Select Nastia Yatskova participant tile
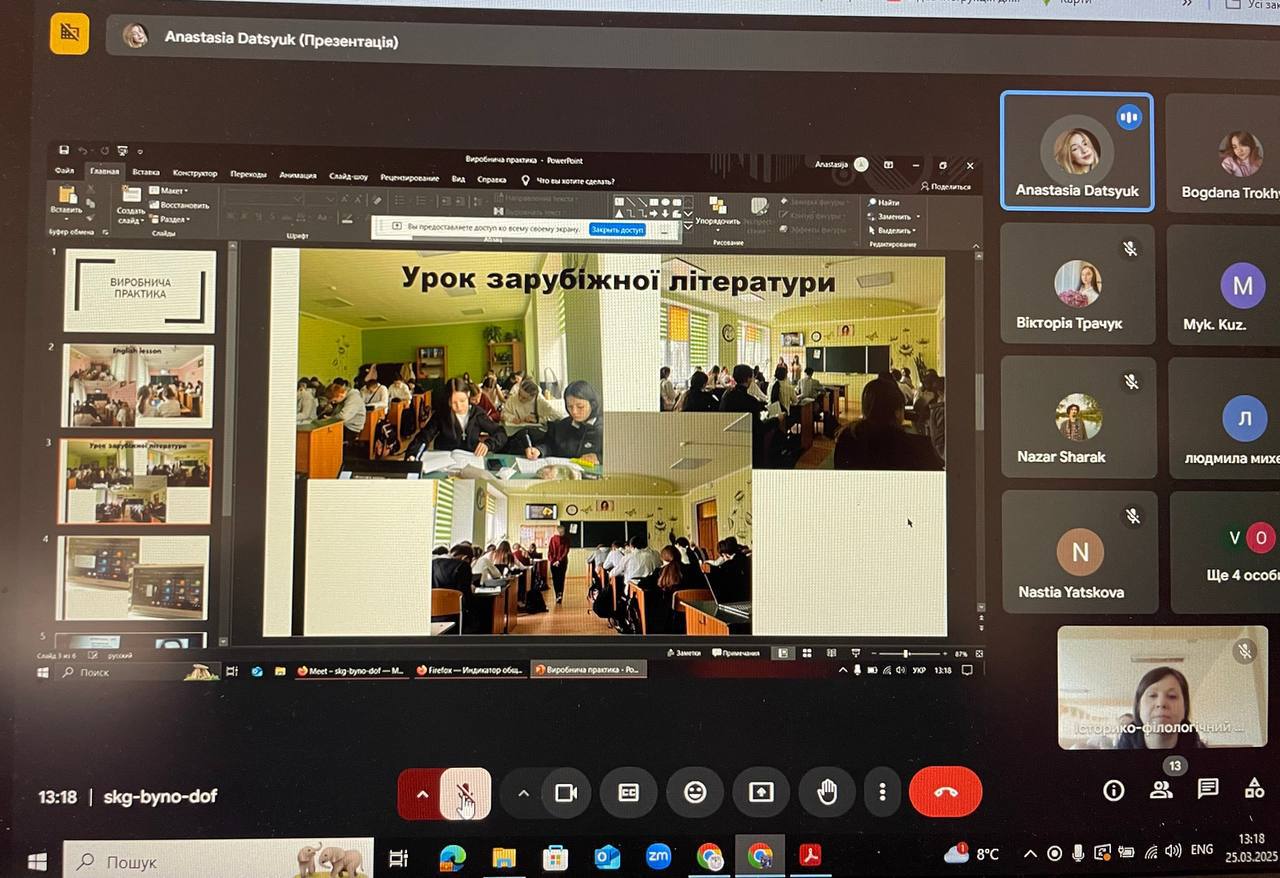Viewport: 1280px width, 878px height. click(1079, 552)
